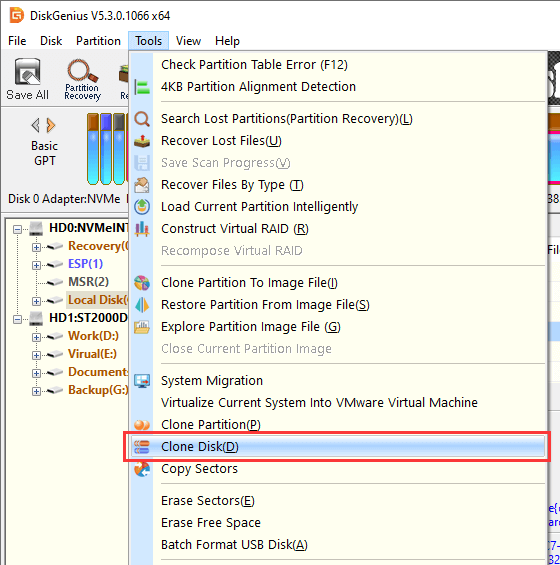The image size is (560, 565).
Task: Choose Batch Format USB Disk(A)
Action: click(x=338, y=545)
